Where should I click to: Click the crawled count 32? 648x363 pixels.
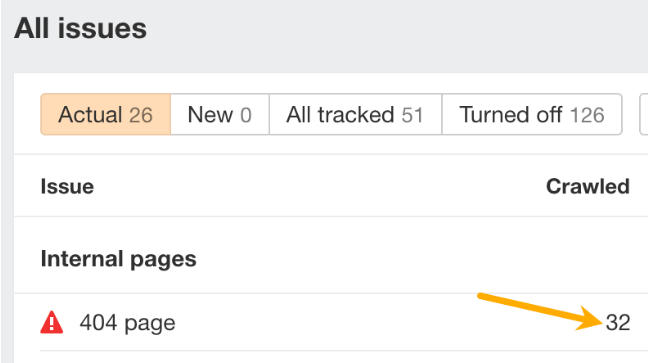[618, 322]
